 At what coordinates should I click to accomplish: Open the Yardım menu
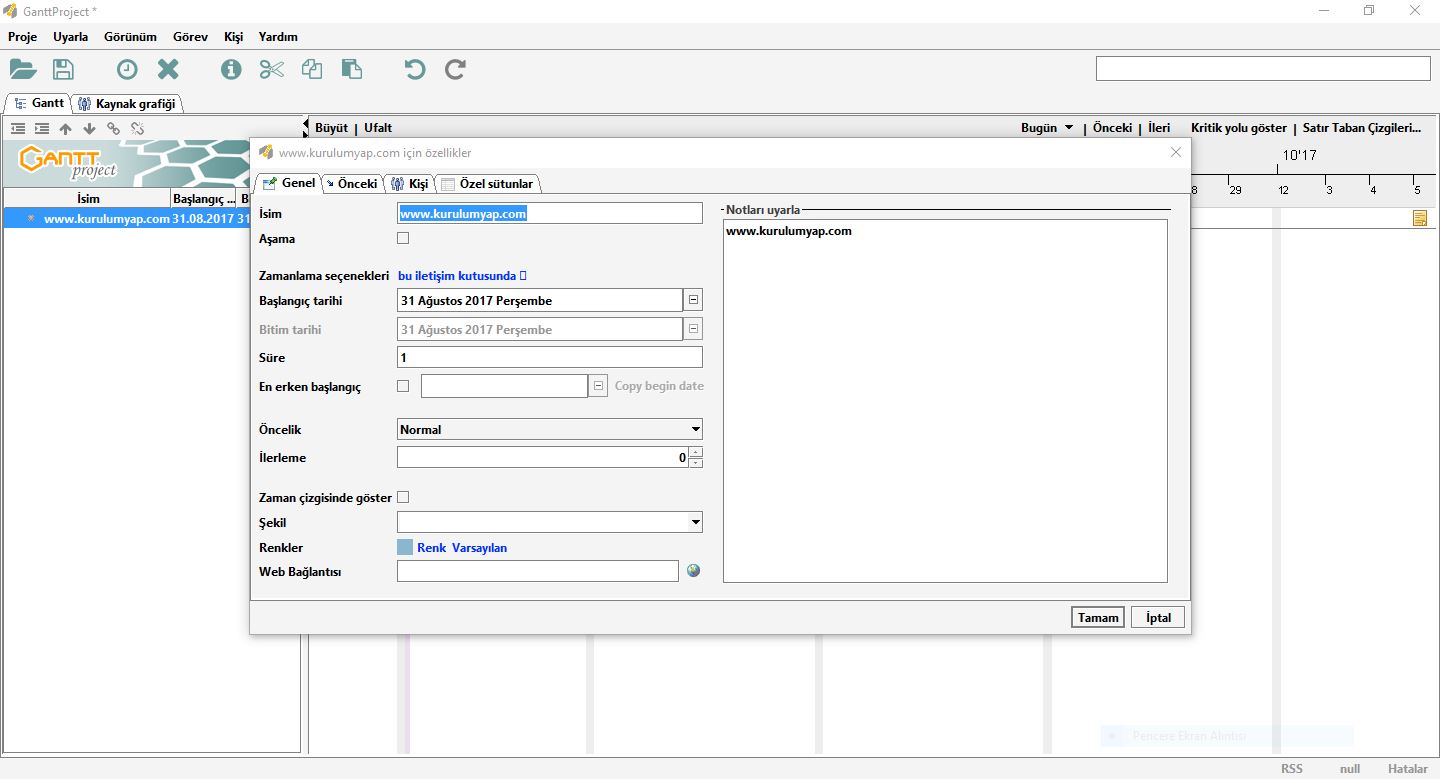coord(278,37)
